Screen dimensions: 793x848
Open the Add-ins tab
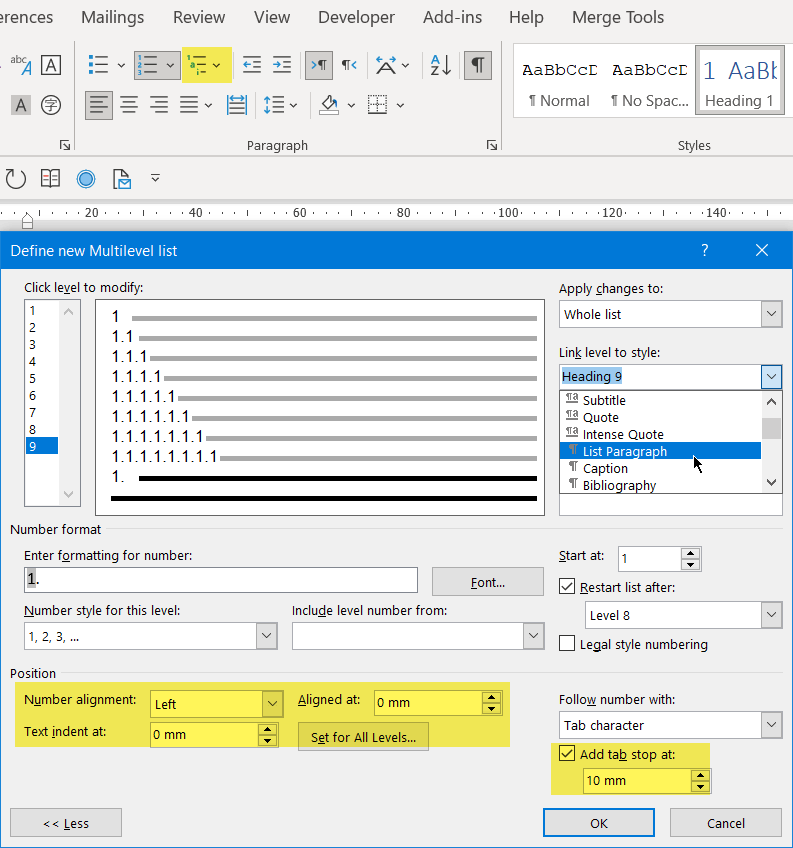click(452, 17)
